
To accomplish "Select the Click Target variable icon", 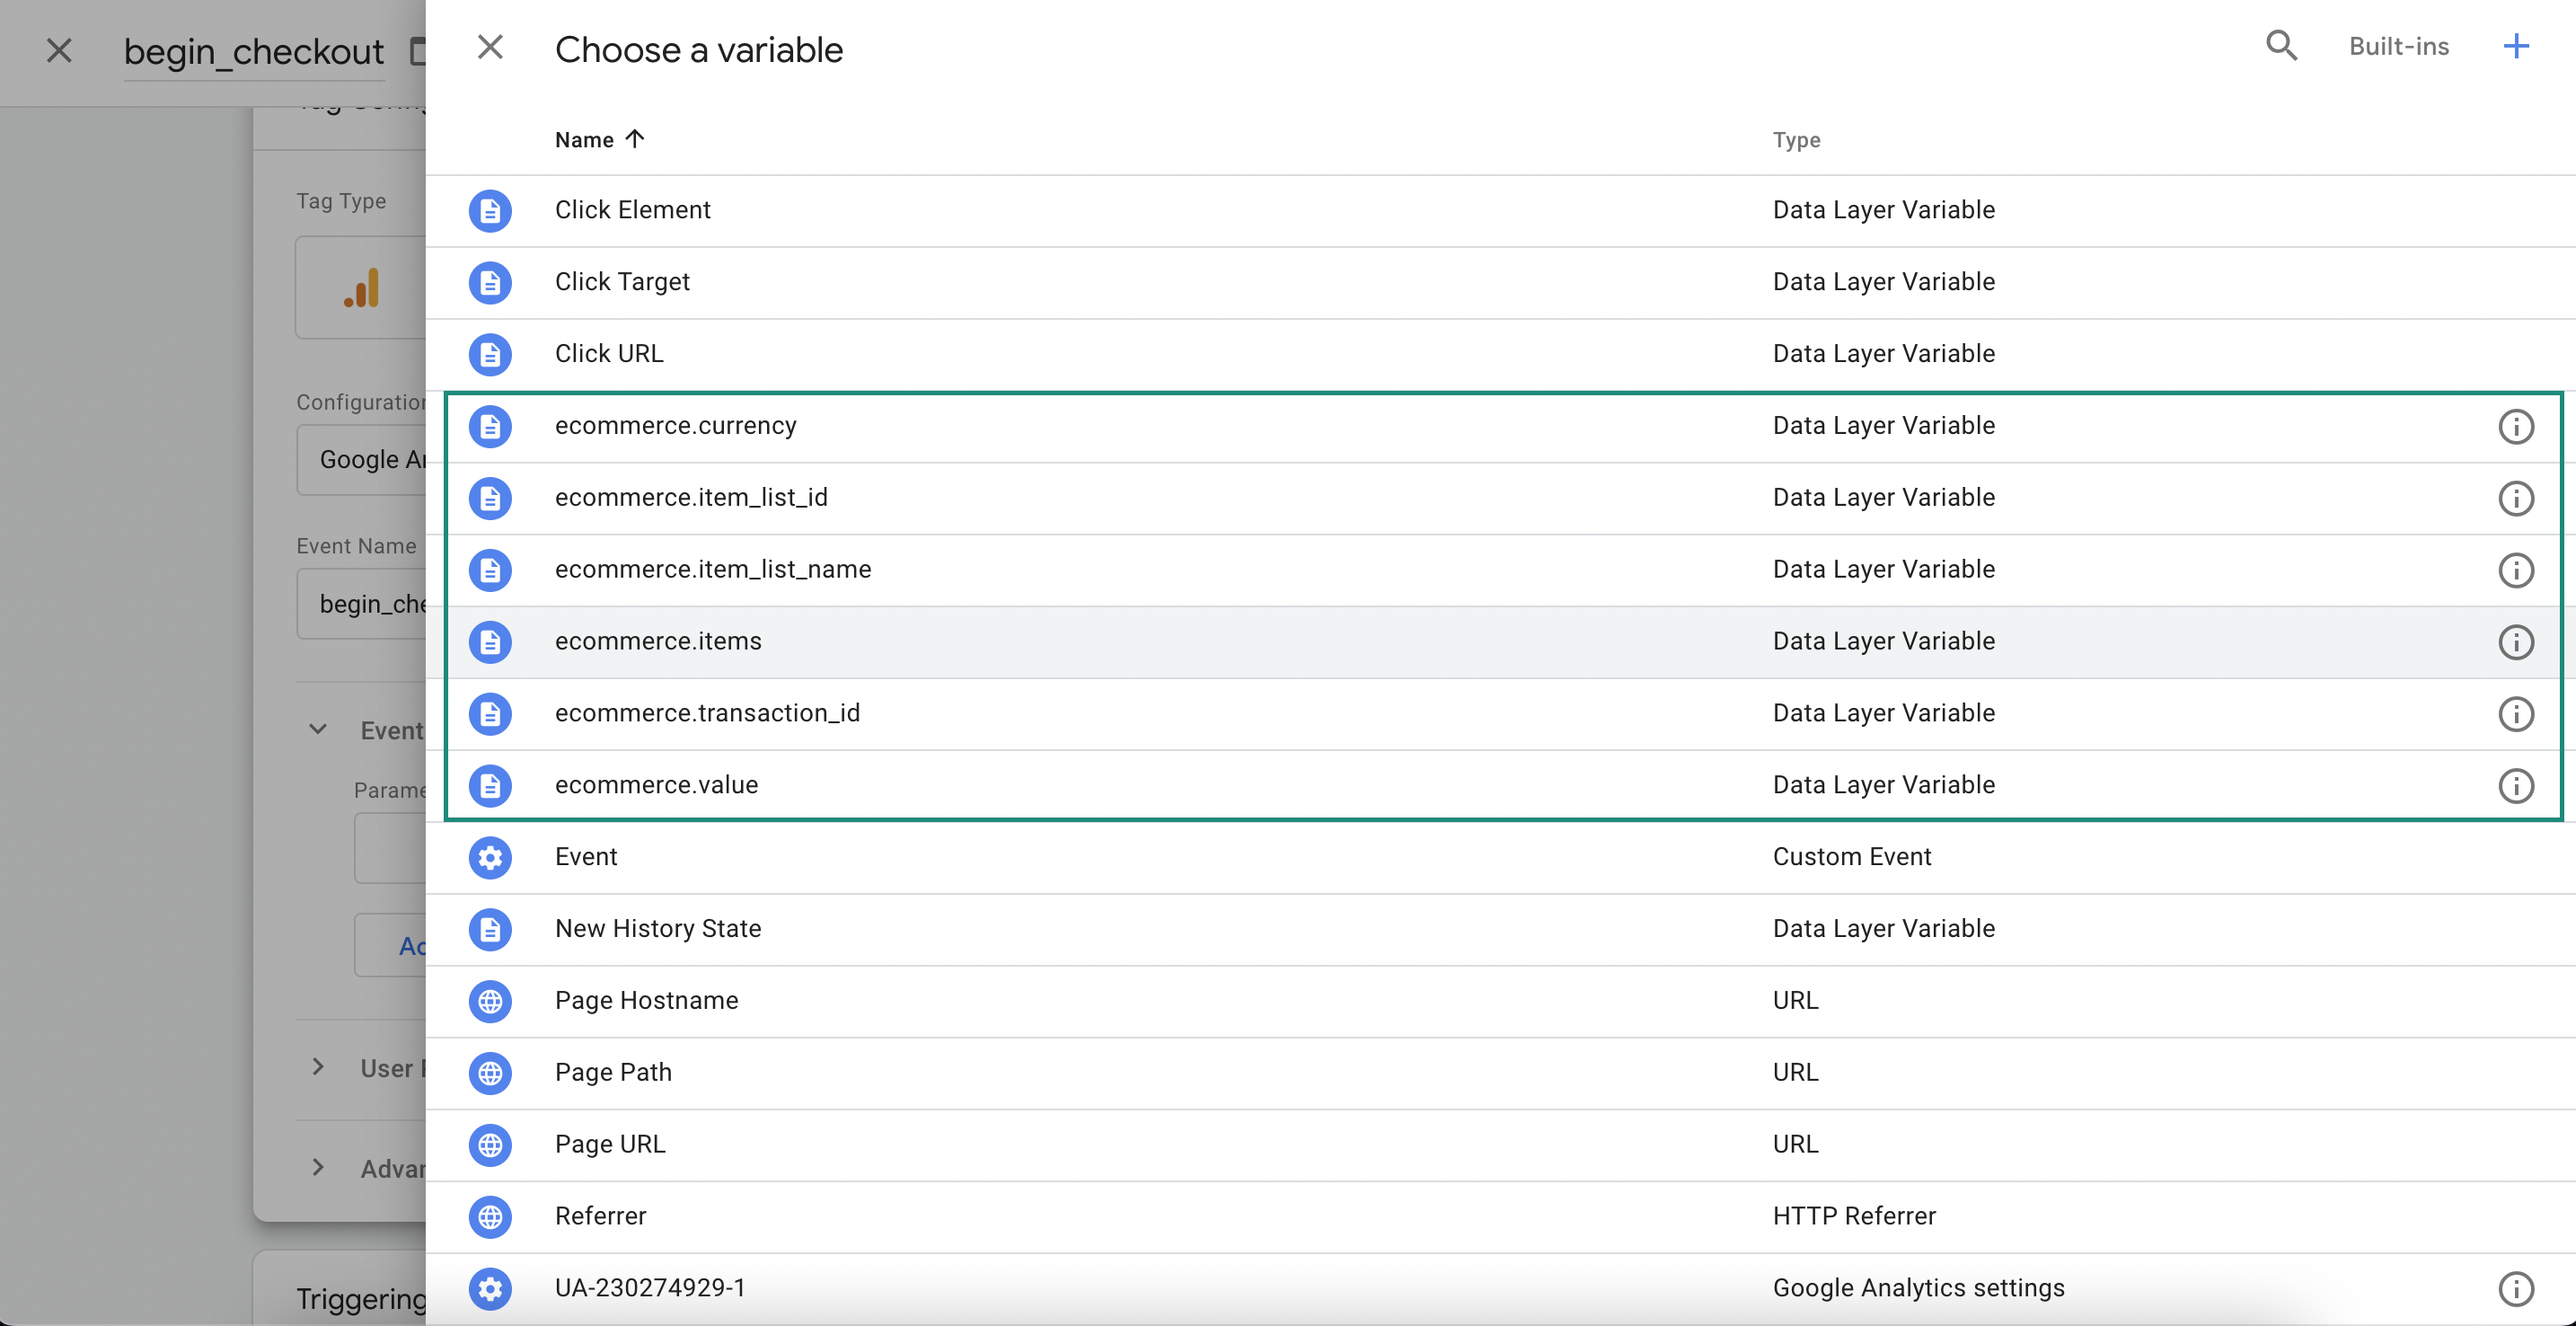I will [490, 283].
